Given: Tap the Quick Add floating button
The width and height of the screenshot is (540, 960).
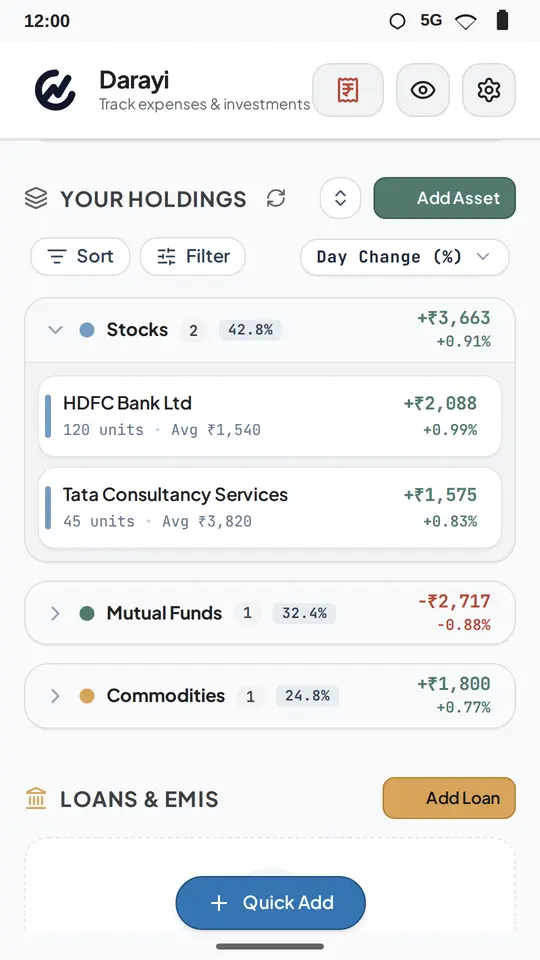Looking at the screenshot, I should point(271,903).
